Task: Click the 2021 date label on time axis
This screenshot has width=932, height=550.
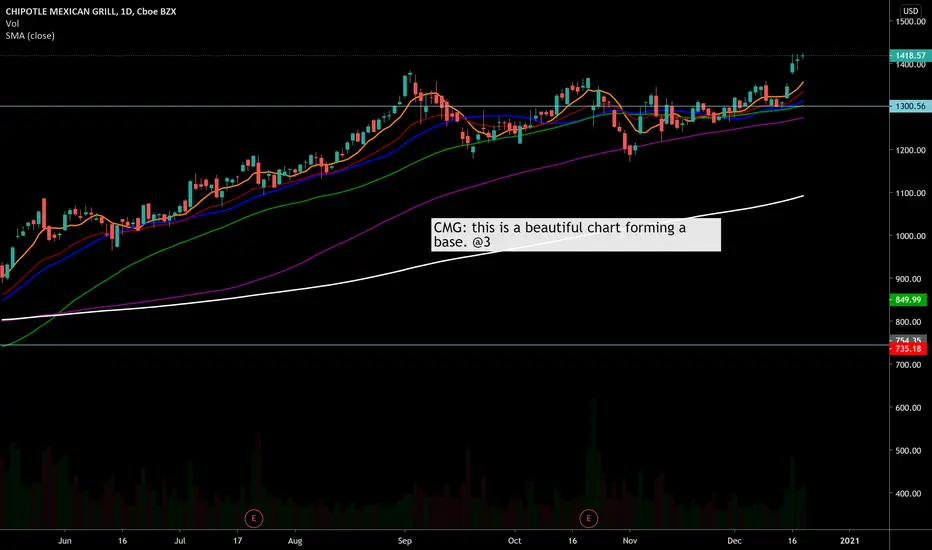Action: pos(849,540)
